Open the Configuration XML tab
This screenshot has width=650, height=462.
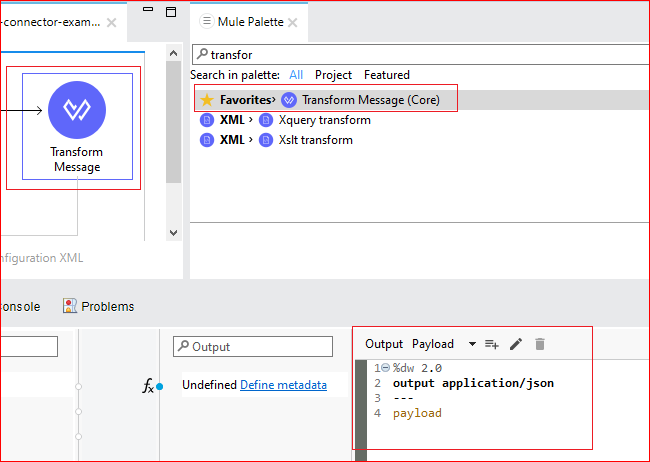click(41, 258)
